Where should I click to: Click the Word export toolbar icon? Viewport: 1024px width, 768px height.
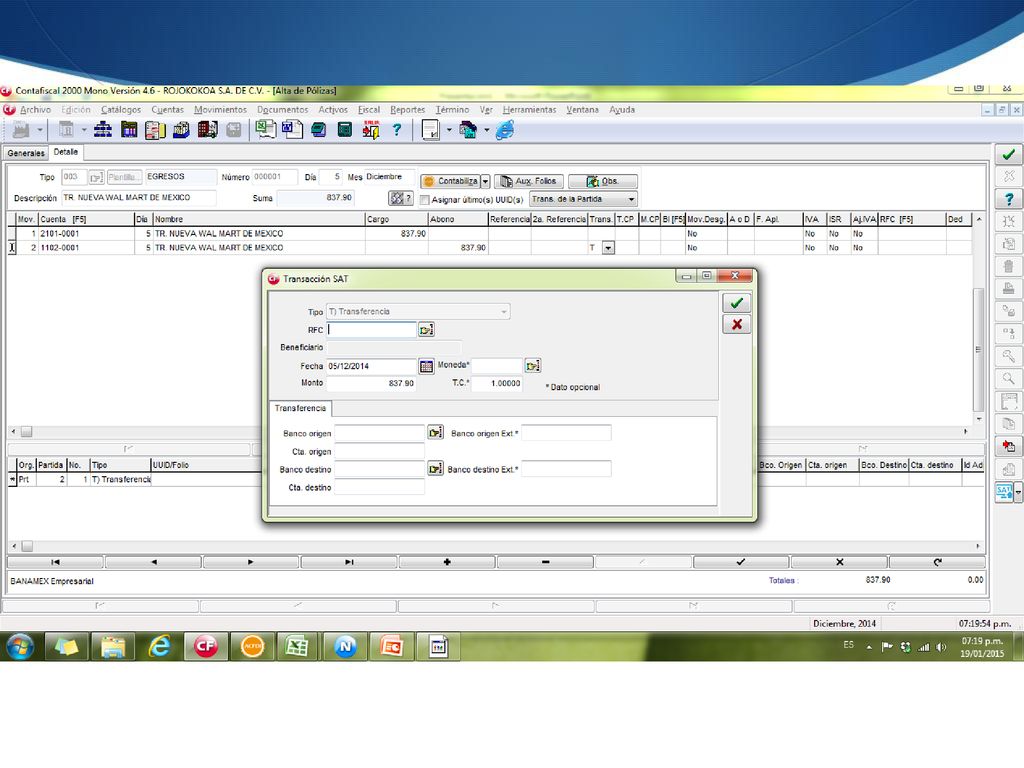(292, 129)
